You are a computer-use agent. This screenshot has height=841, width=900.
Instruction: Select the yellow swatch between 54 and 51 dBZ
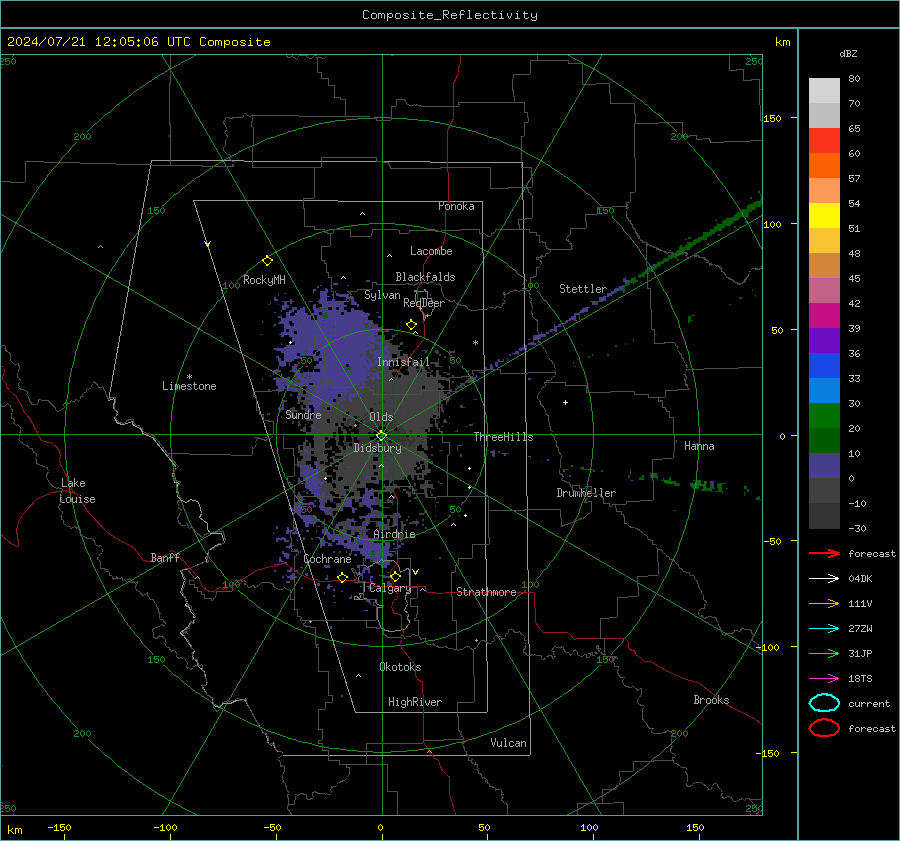(x=824, y=216)
